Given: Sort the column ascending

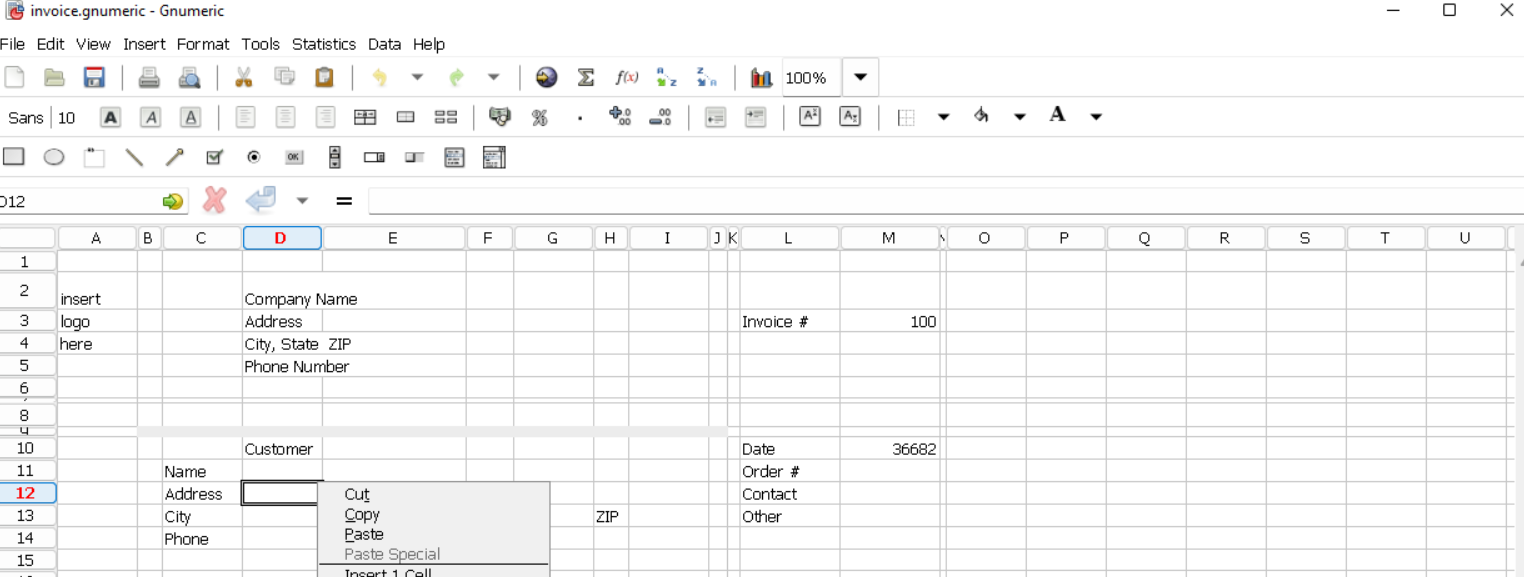Looking at the screenshot, I should pos(666,77).
